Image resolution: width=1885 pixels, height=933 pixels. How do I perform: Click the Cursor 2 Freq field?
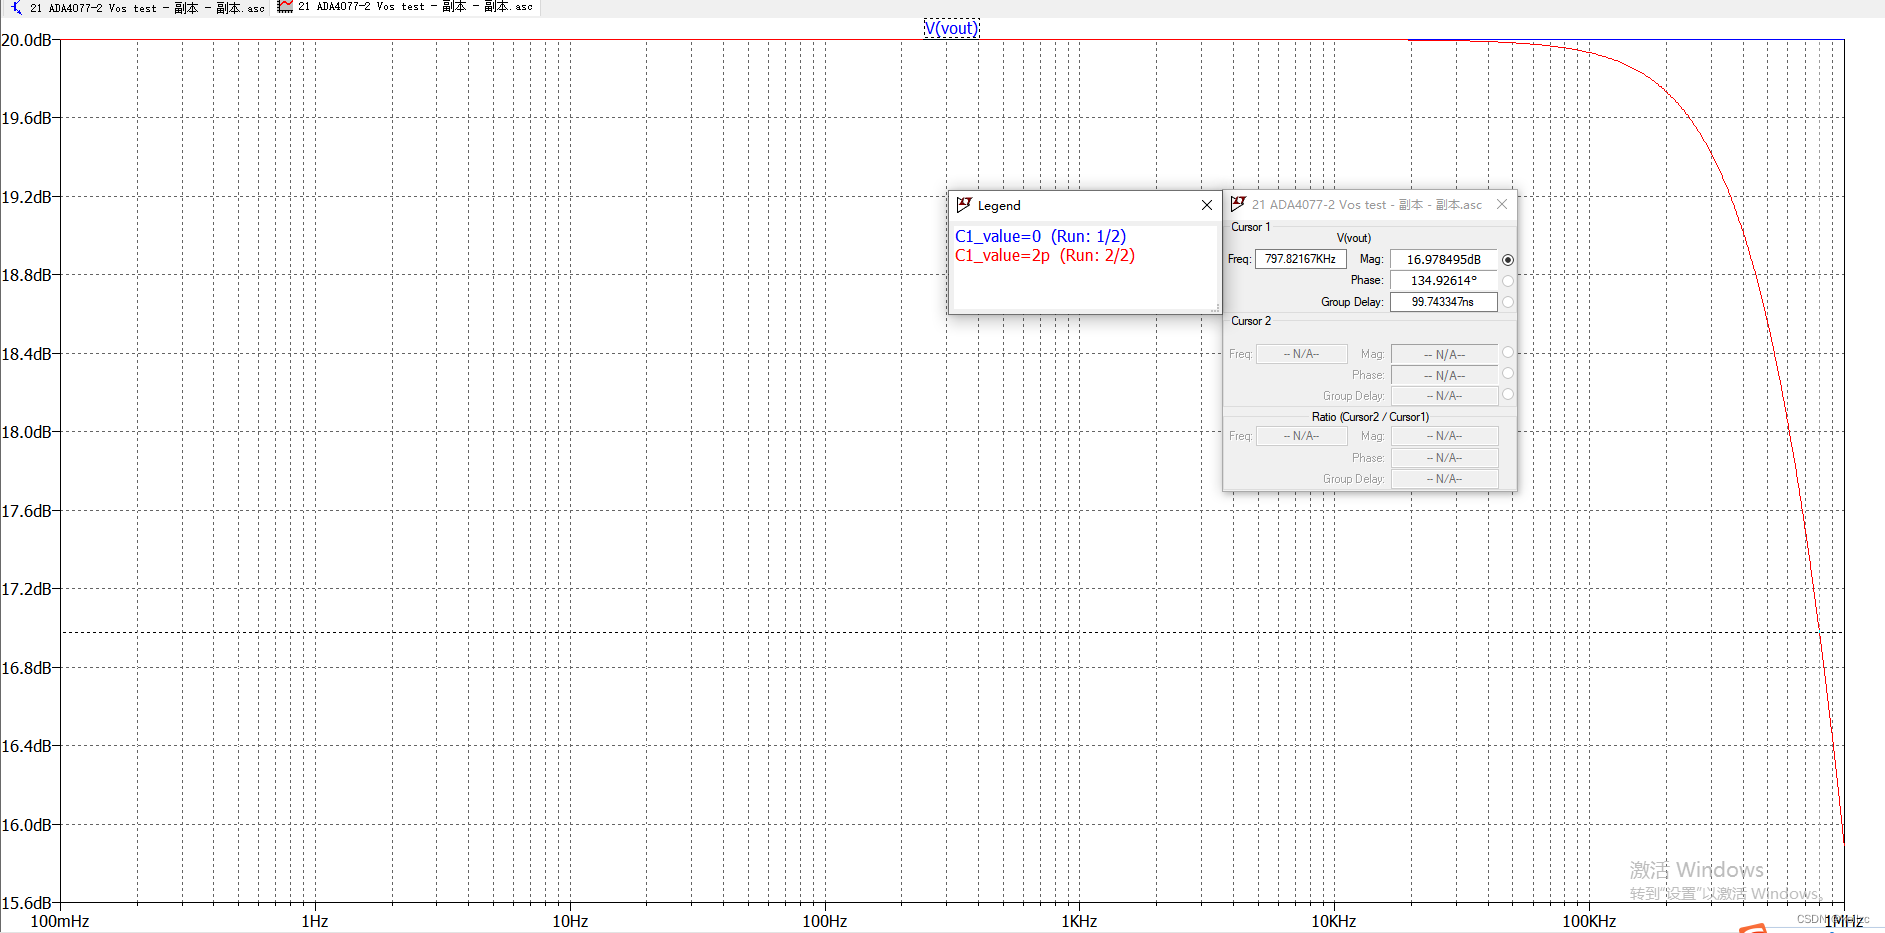1301,354
